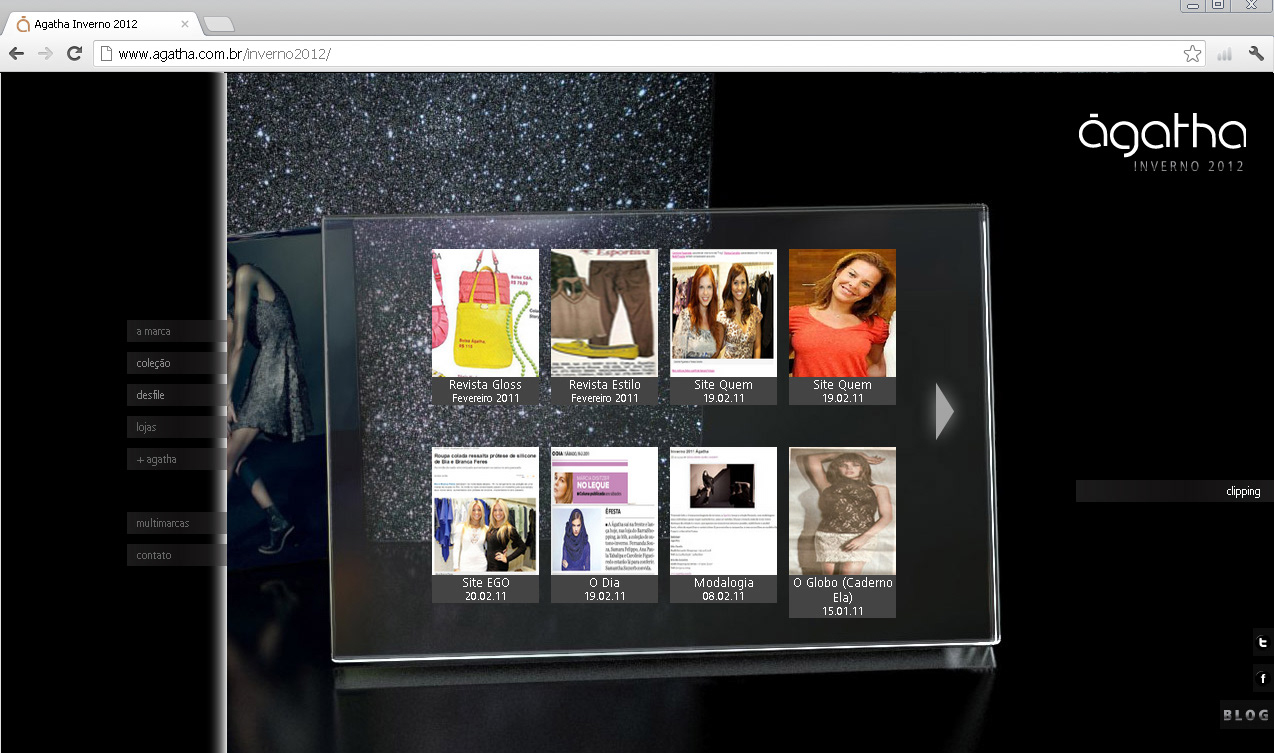The height and width of the screenshot is (753, 1274).
Task: Click the URL address bar
Action: pos(648,54)
